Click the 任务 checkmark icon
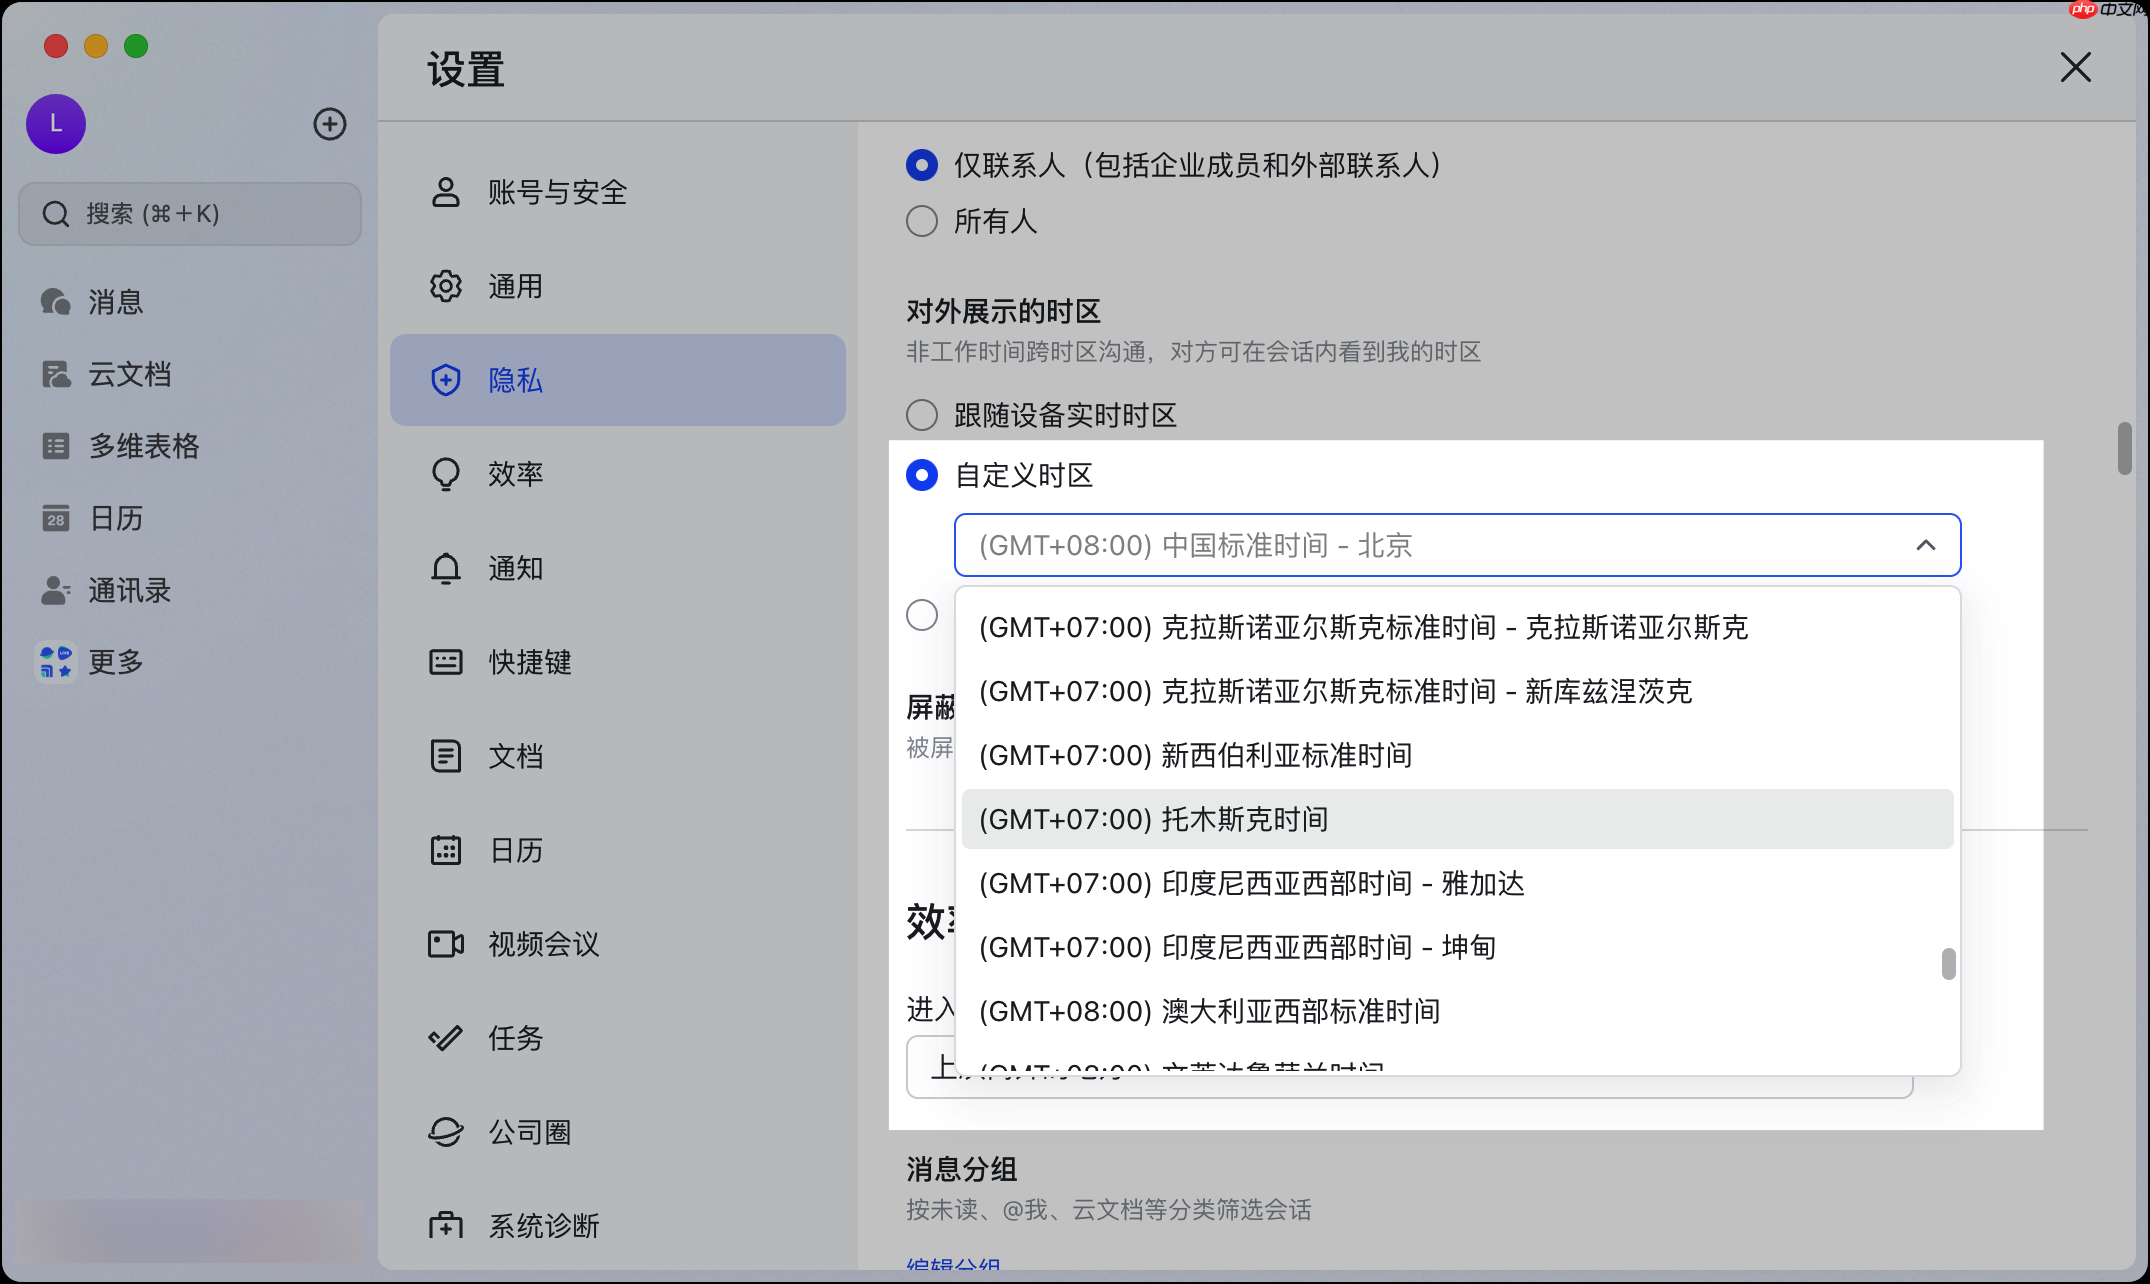The height and width of the screenshot is (1284, 2150). pyautogui.click(x=446, y=1038)
